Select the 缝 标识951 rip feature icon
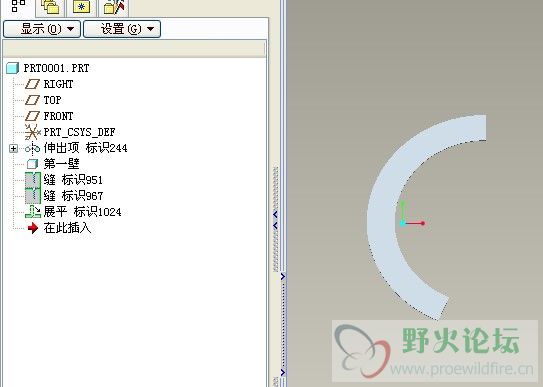This screenshot has width=543, height=387. (x=33, y=180)
